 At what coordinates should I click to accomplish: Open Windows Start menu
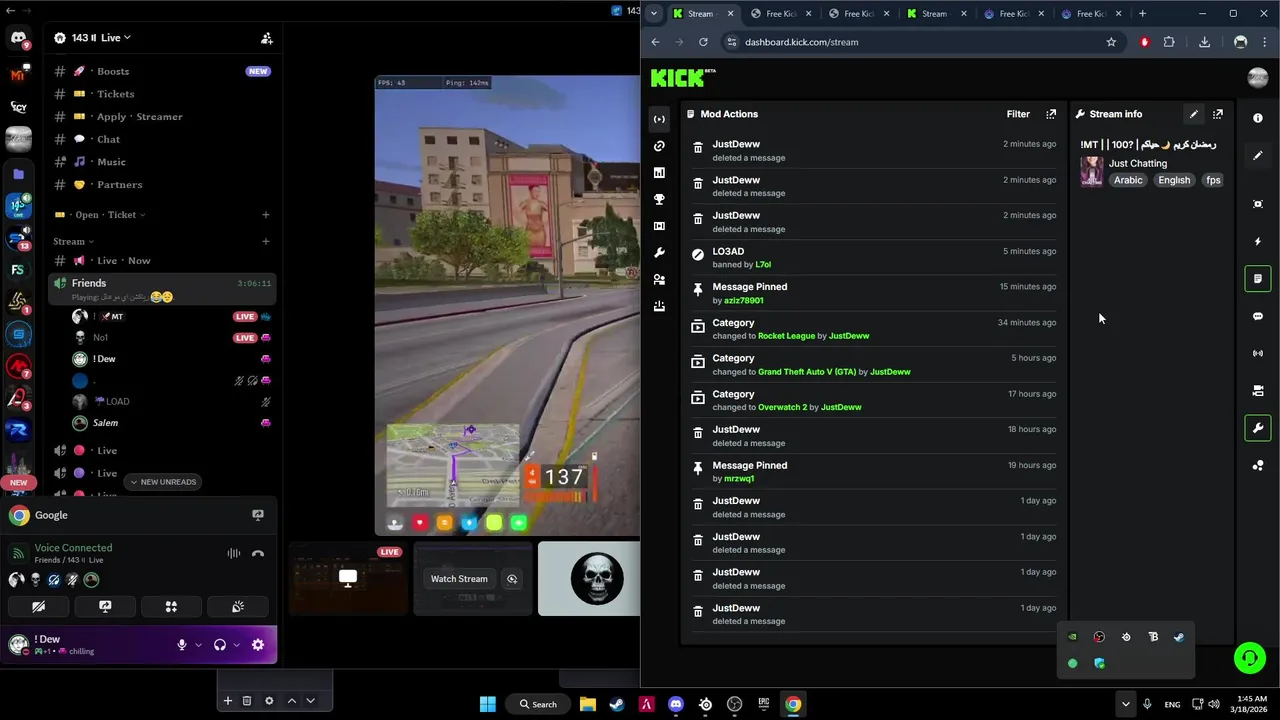(x=487, y=704)
